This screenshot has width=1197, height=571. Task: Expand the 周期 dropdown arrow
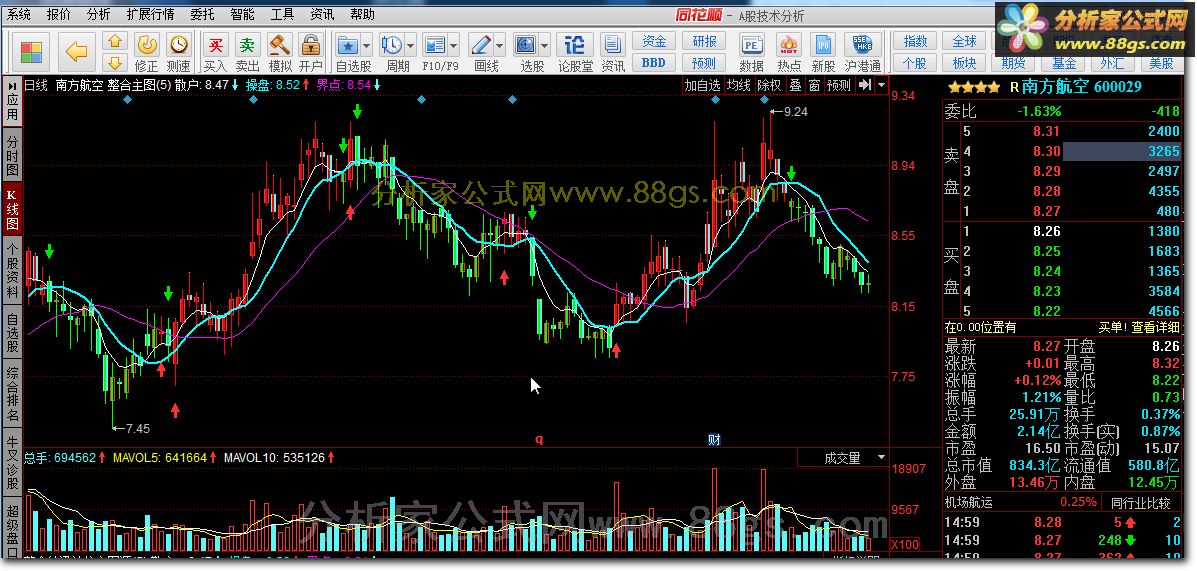(x=411, y=44)
